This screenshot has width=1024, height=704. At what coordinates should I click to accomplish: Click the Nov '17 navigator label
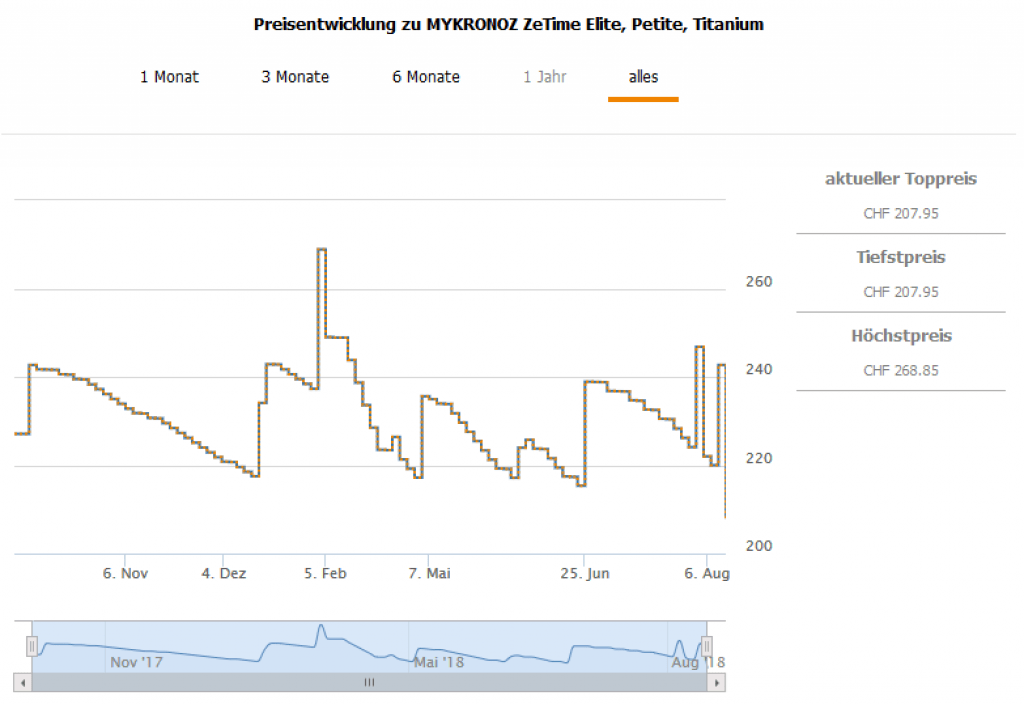pyautogui.click(x=136, y=662)
